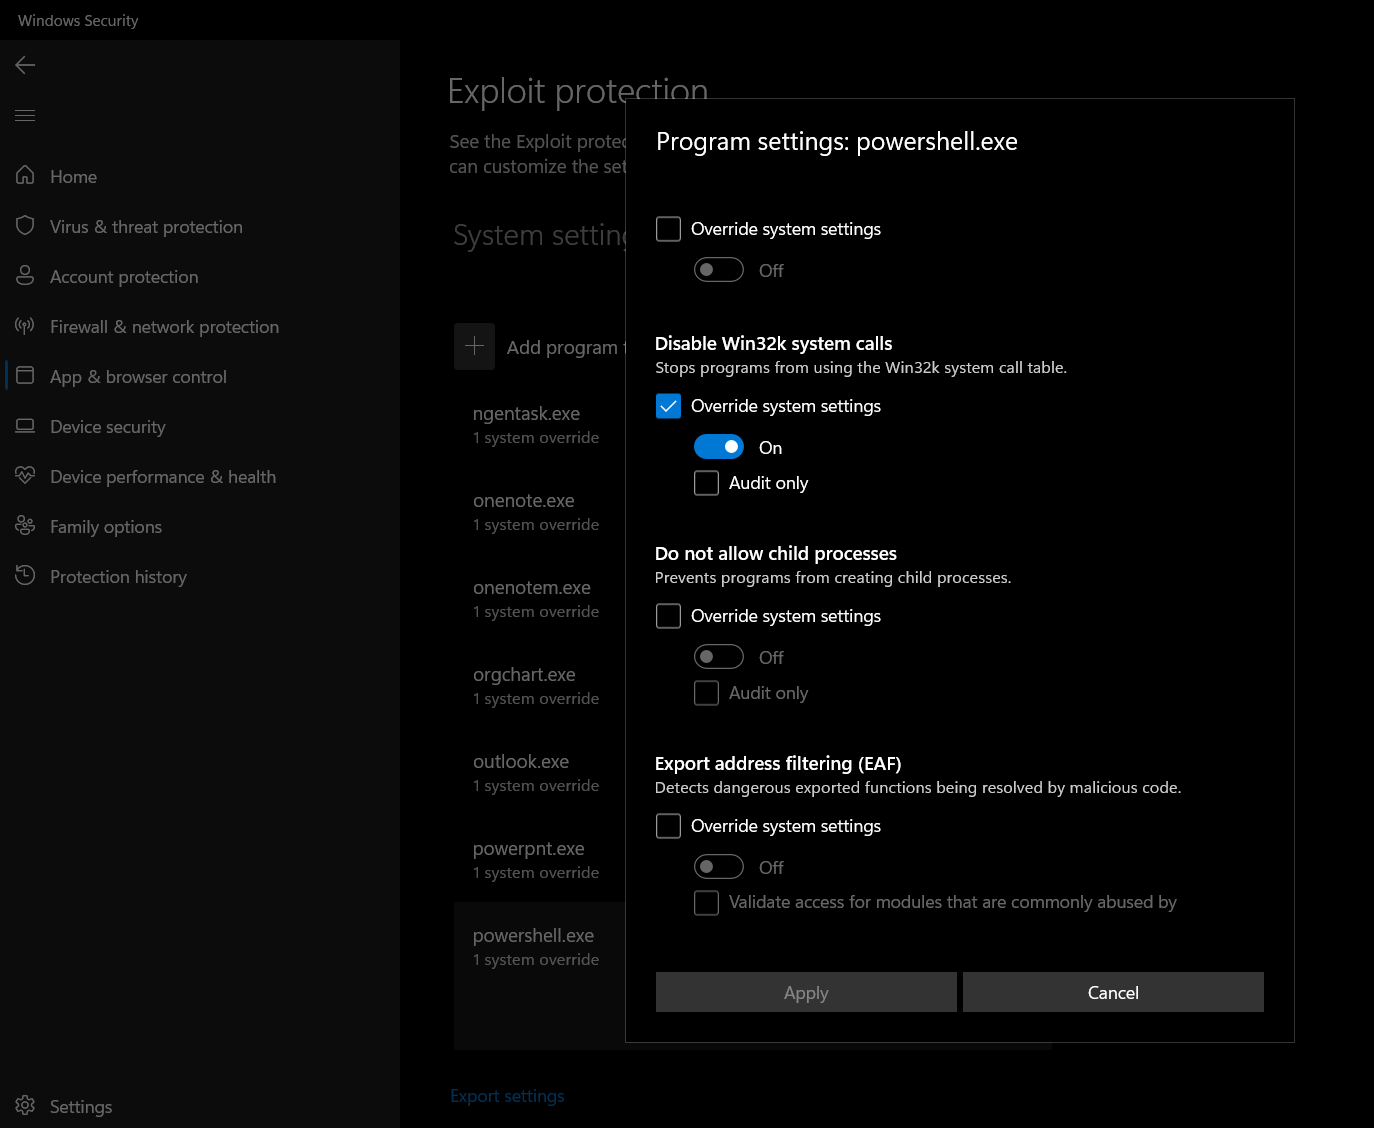Click the back arrow icon

(25, 65)
